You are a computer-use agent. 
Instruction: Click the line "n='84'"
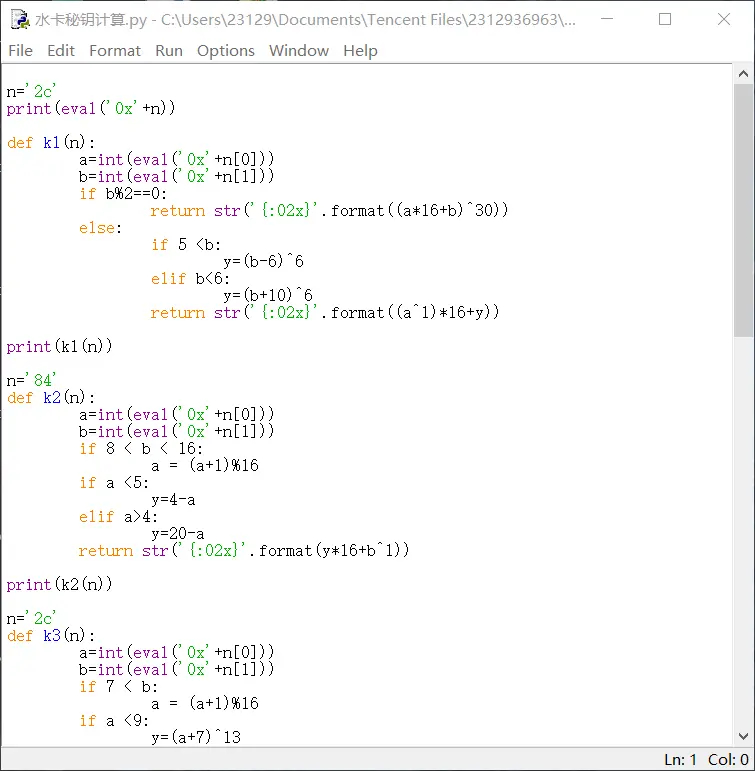coord(31,380)
